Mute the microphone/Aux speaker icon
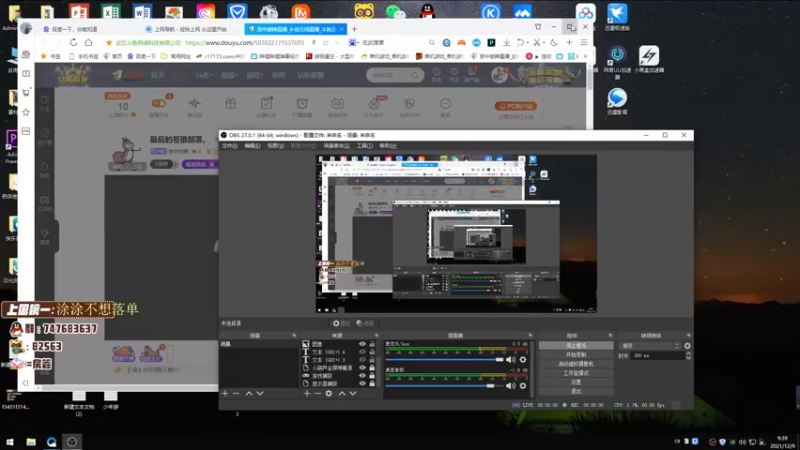Screen dimensions: 800x450 (x=511, y=360)
